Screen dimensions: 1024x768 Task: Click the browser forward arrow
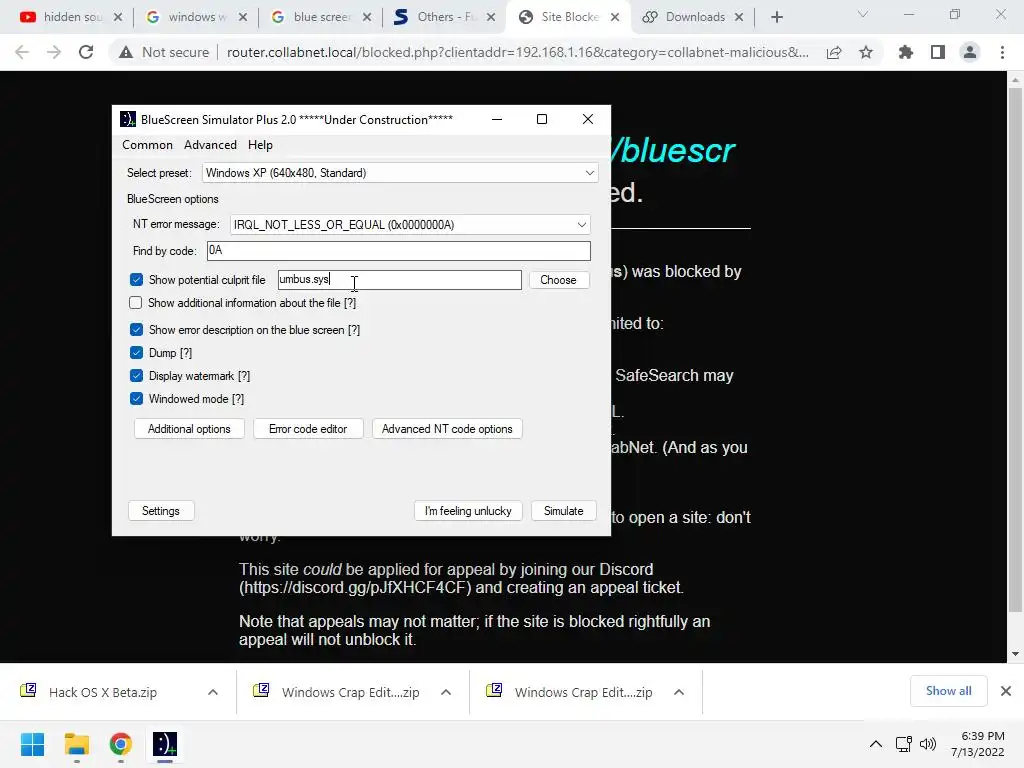click(x=54, y=52)
